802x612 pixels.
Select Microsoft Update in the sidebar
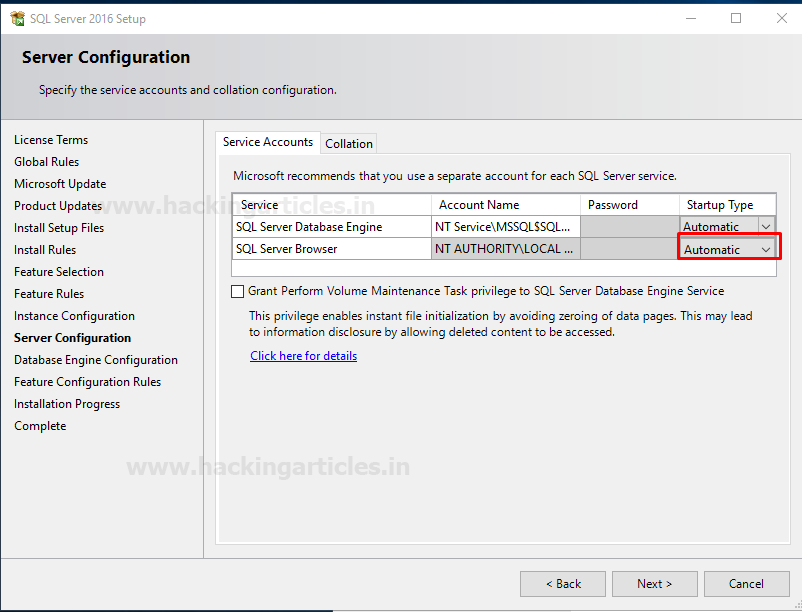pos(60,183)
